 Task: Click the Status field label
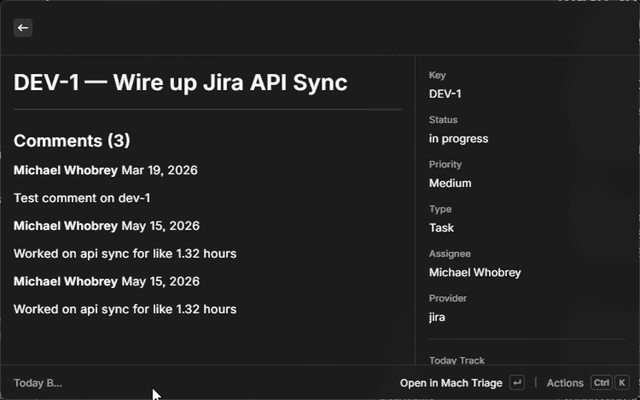[443, 120]
